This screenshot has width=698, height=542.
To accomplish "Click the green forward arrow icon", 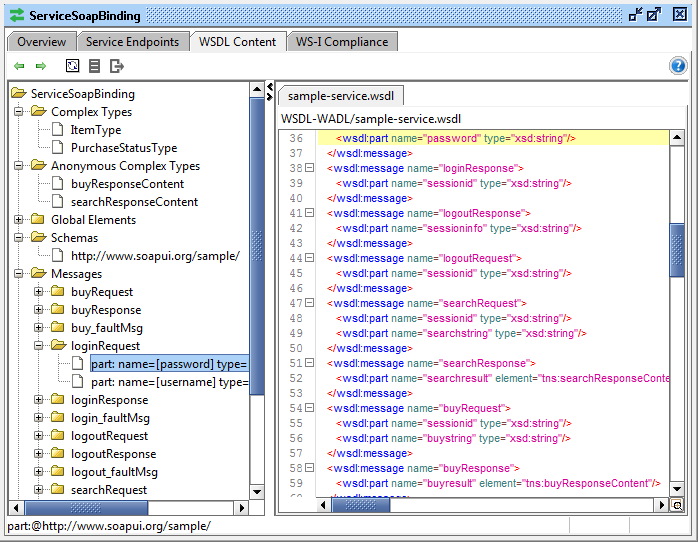I will 41,66.
